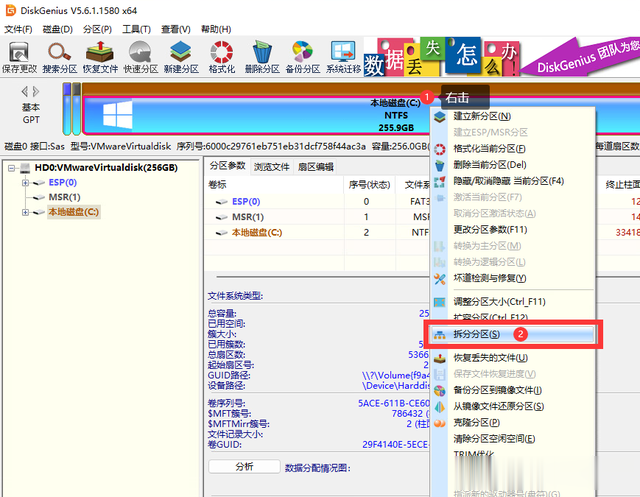Image resolution: width=640 pixels, height=497 pixels.
Task: Select the 快速分区 toolbar icon
Action: click(x=140, y=57)
